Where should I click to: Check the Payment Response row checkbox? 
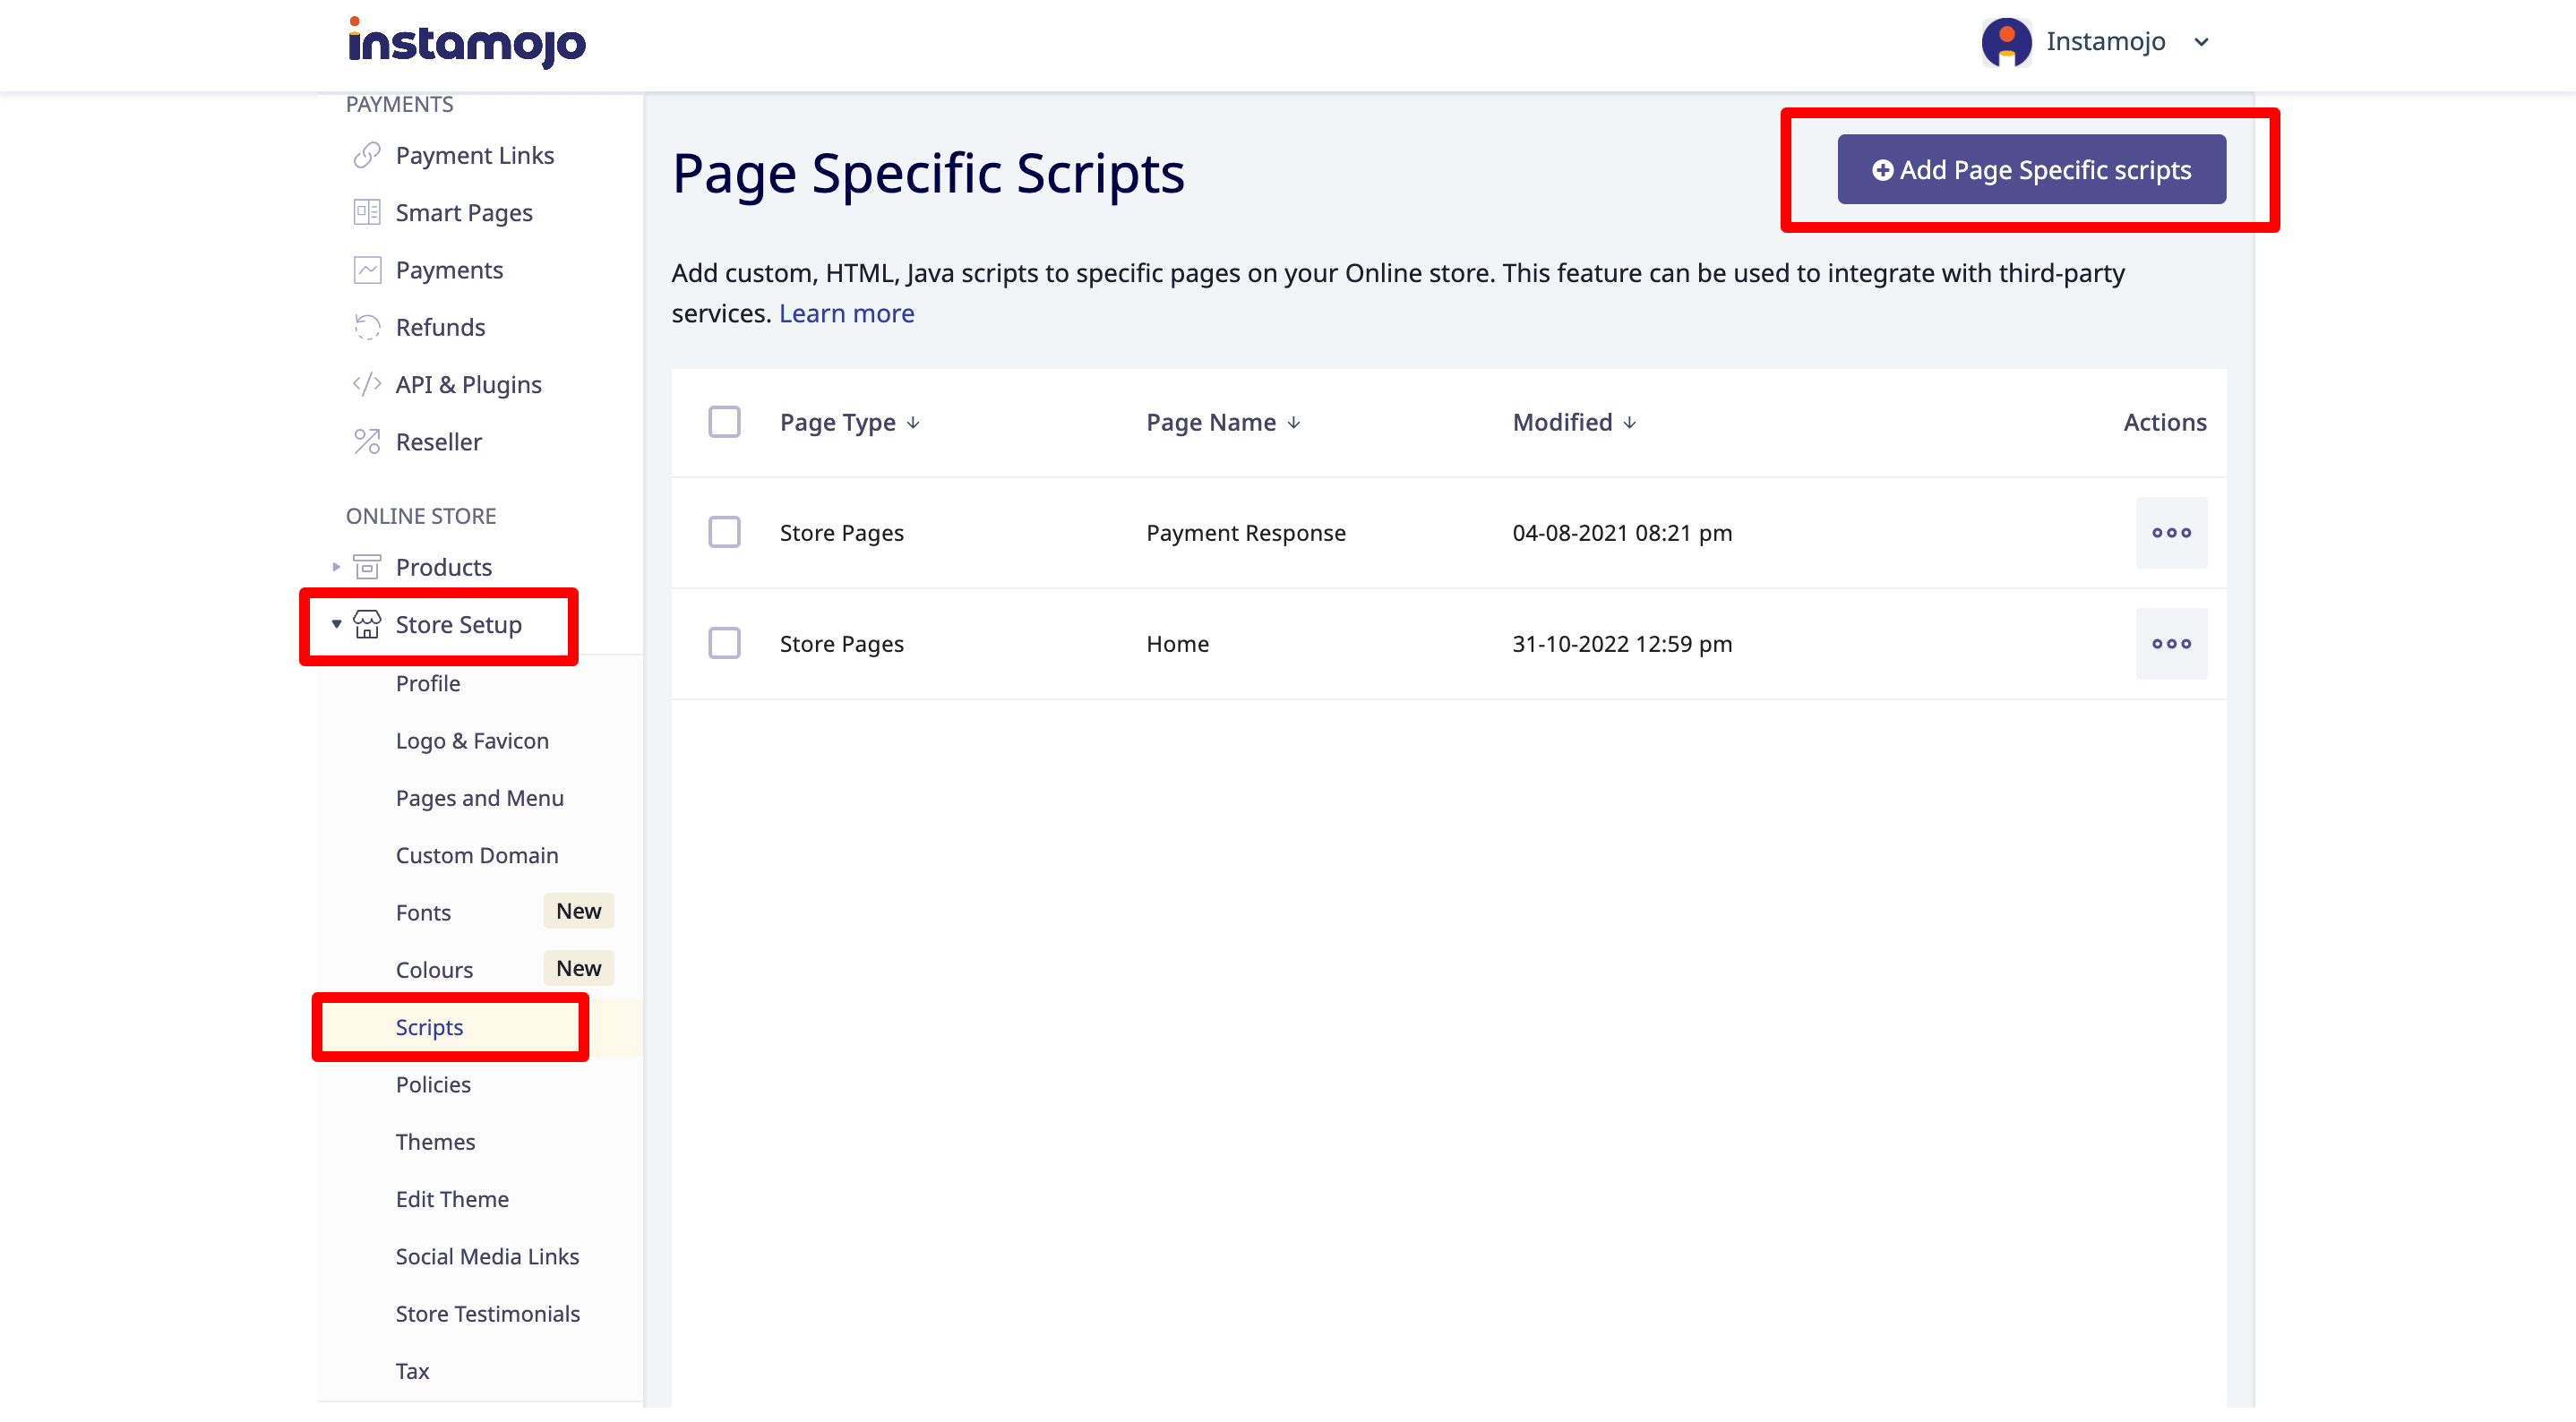point(724,533)
